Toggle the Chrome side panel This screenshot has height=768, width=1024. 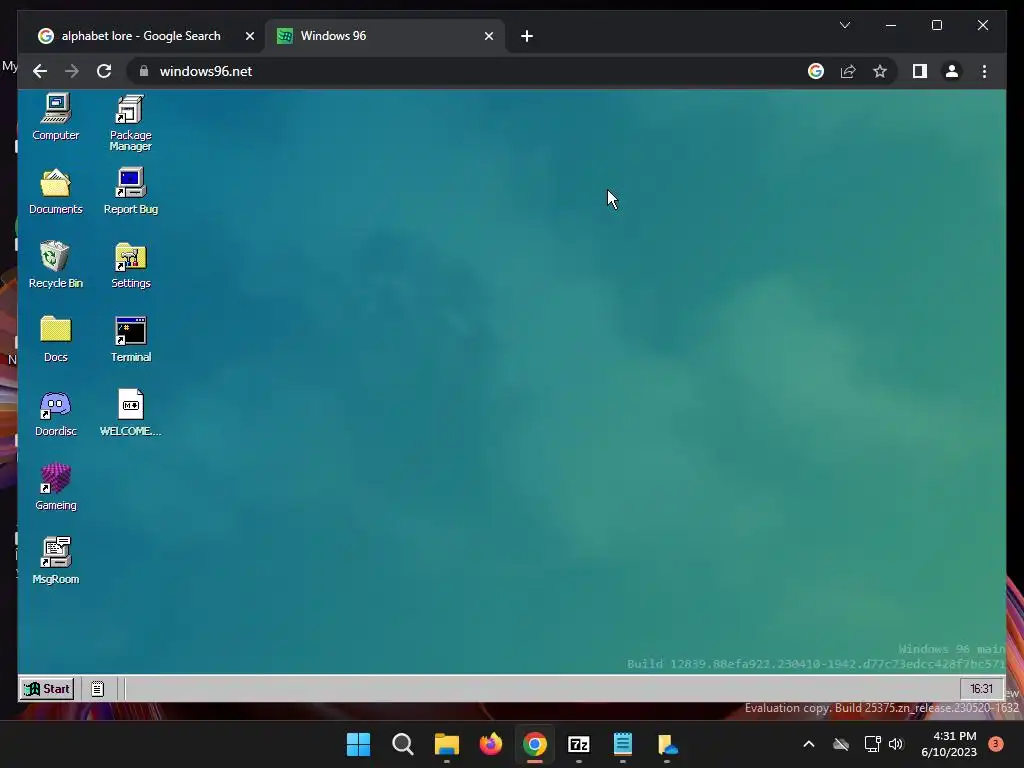pyautogui.click(x=920, y=71)
